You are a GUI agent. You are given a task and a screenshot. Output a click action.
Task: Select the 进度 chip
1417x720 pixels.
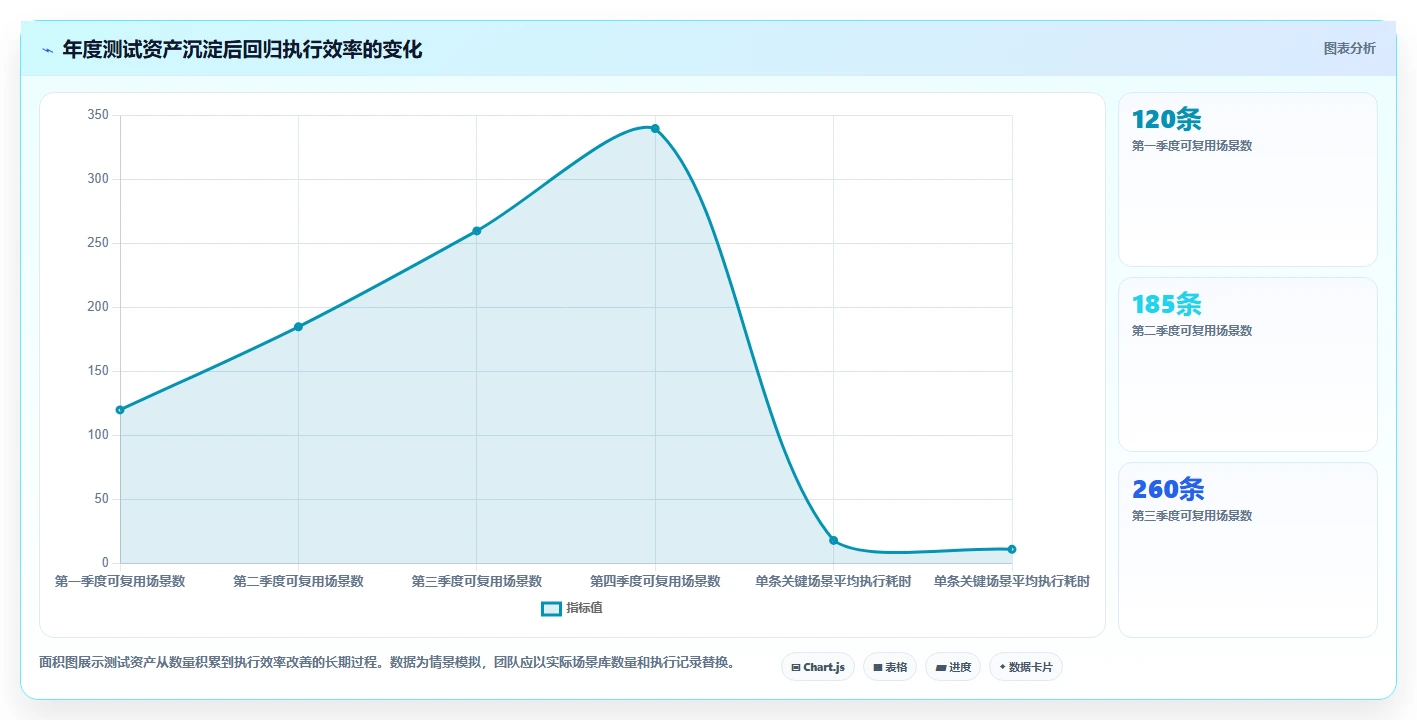click(953, 667)
